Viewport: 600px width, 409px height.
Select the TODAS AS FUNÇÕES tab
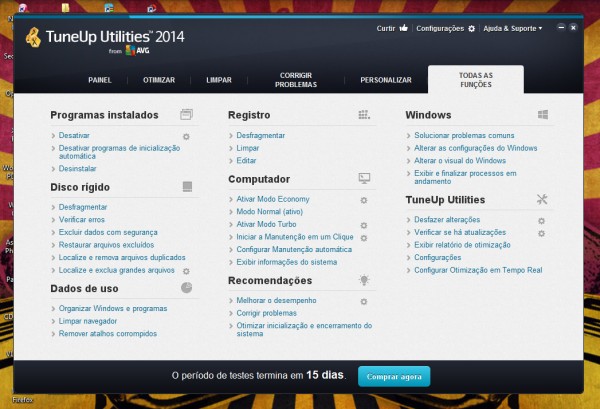pos(476,80)
